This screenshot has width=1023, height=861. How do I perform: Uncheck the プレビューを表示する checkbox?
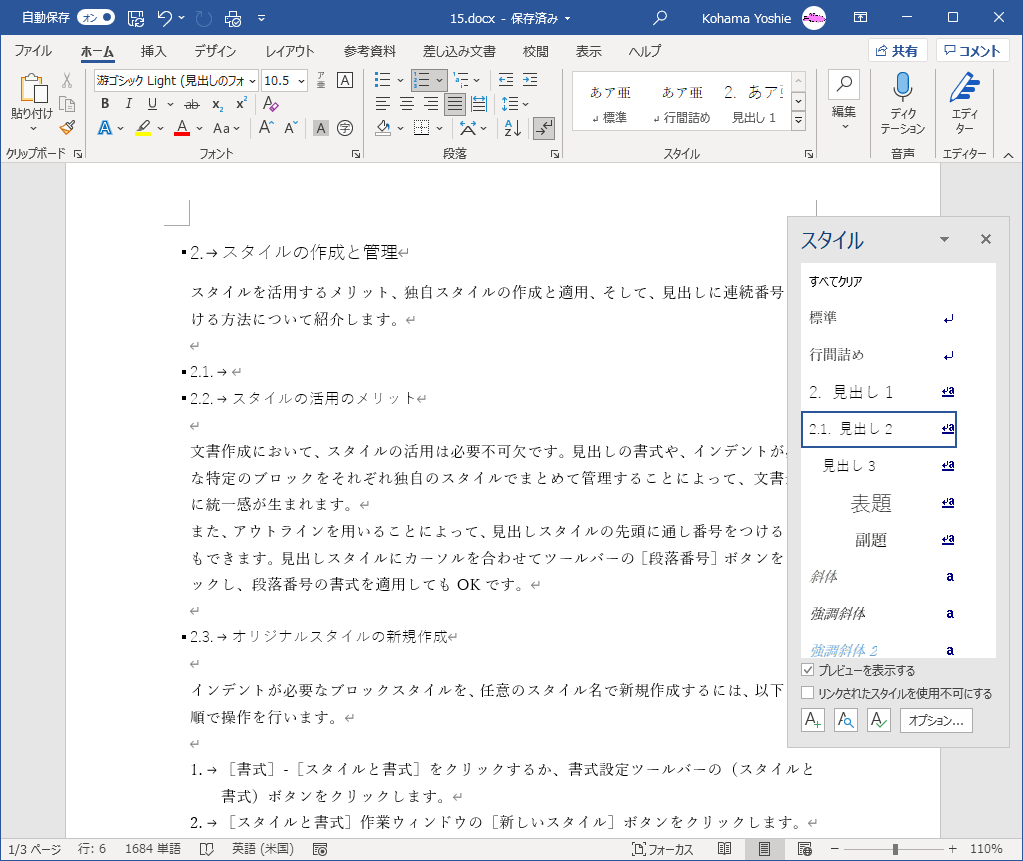(x=808, y=670)
